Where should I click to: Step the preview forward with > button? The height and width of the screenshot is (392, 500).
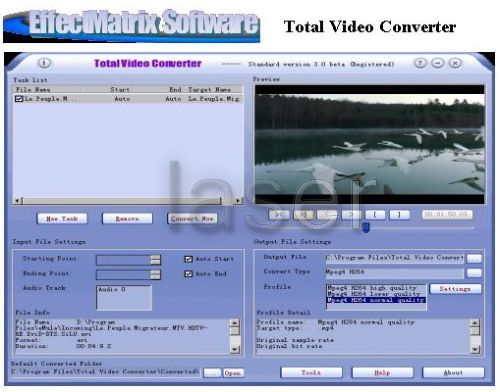pos(351,215)
